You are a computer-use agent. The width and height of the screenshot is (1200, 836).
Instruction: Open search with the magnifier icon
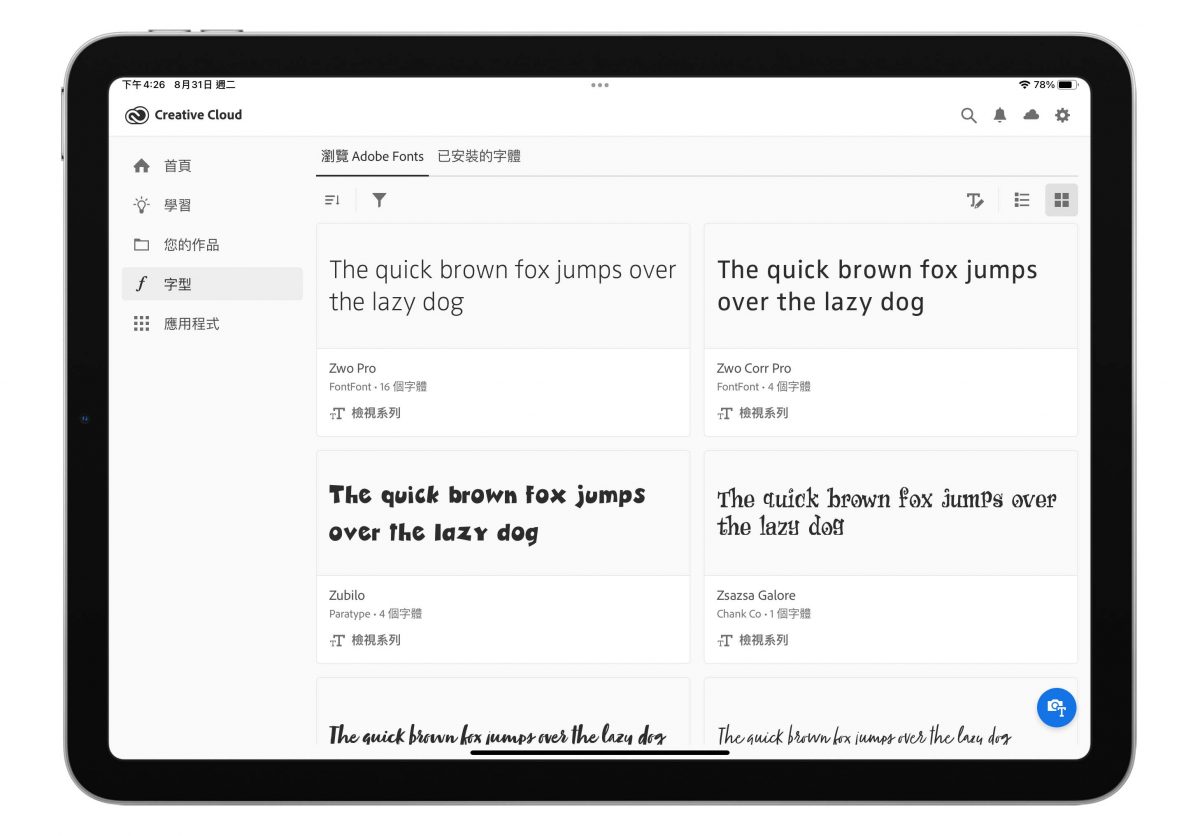tap(968, 115)
